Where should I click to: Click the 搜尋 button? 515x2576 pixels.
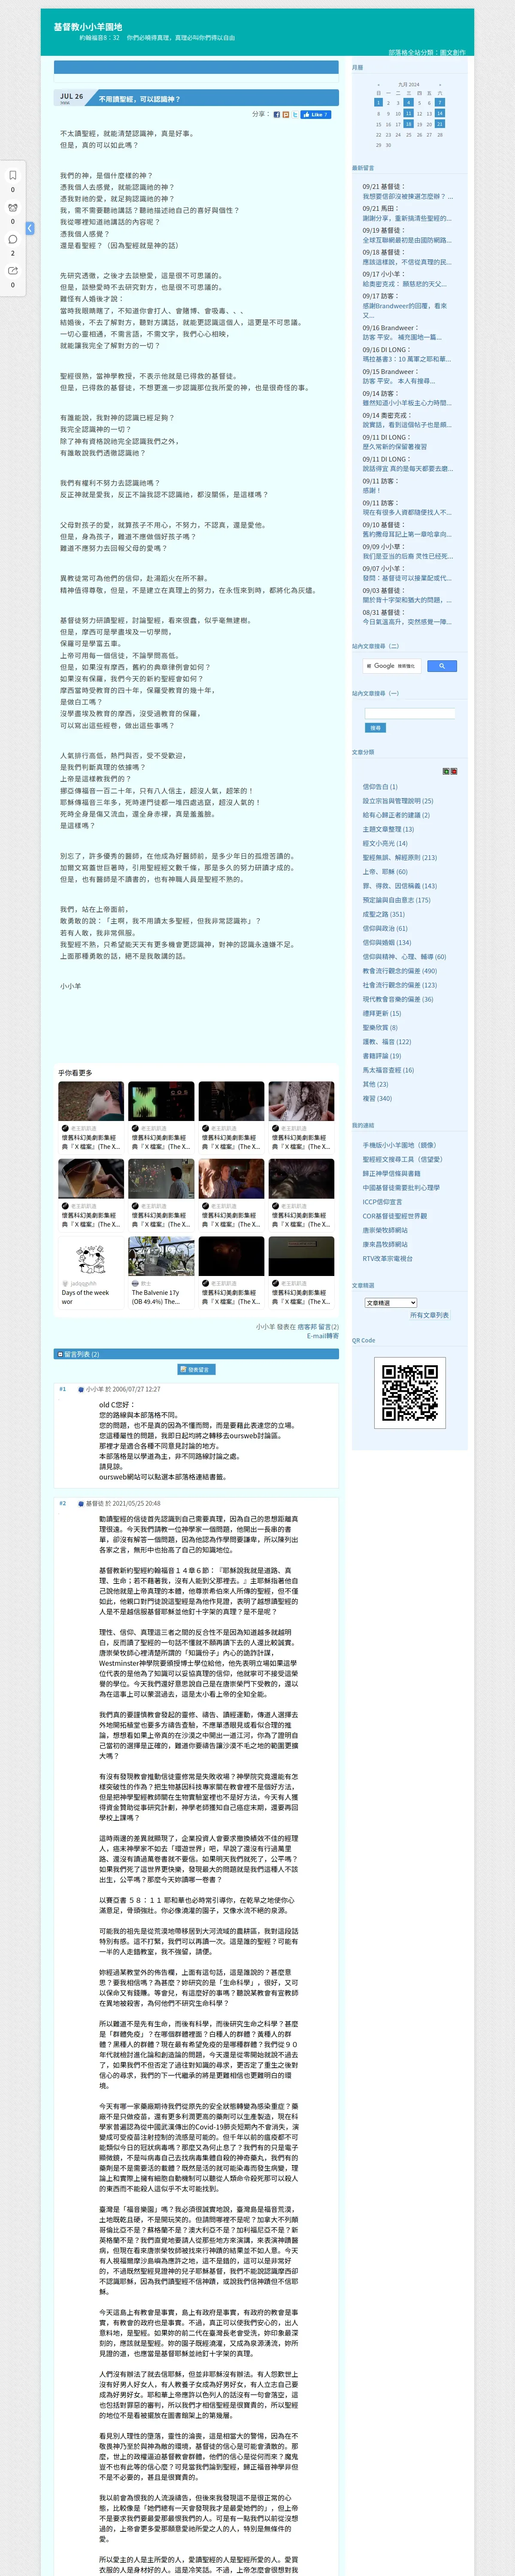click(x=375, y=728)
